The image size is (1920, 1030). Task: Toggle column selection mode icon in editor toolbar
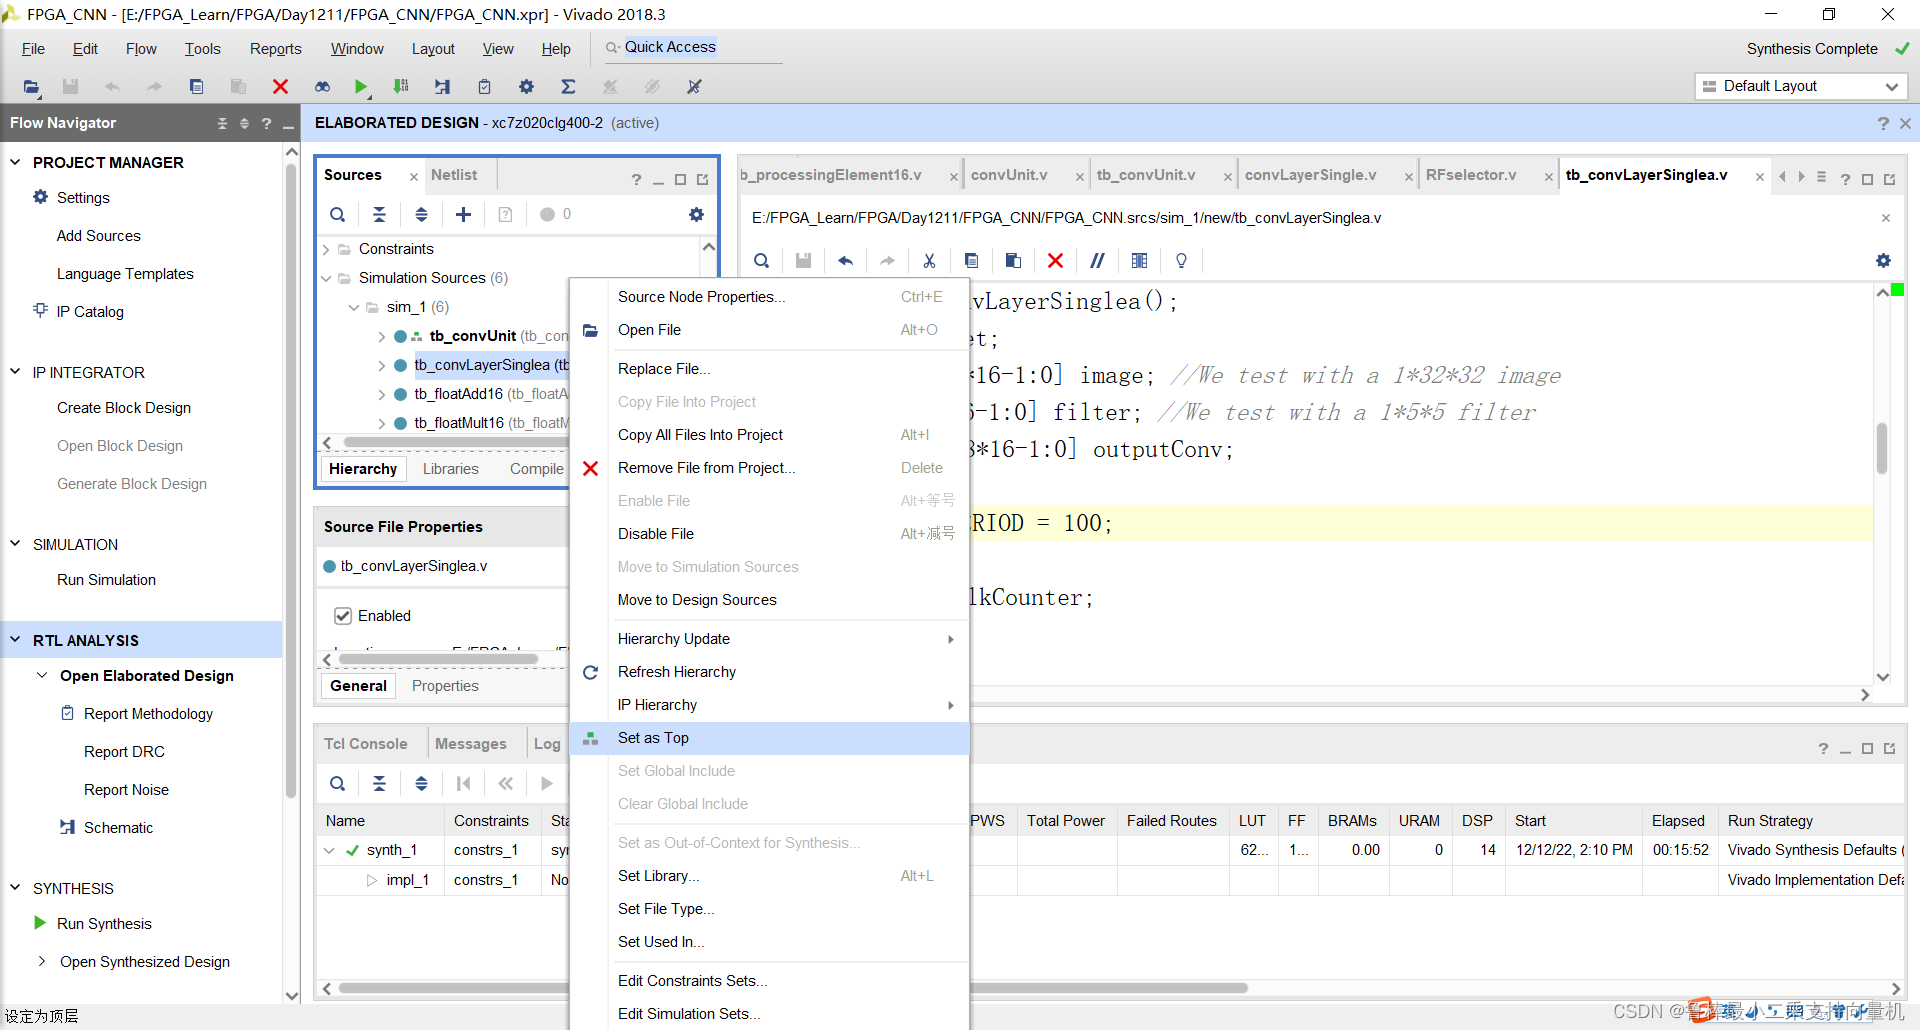(x=1139, y=260)
